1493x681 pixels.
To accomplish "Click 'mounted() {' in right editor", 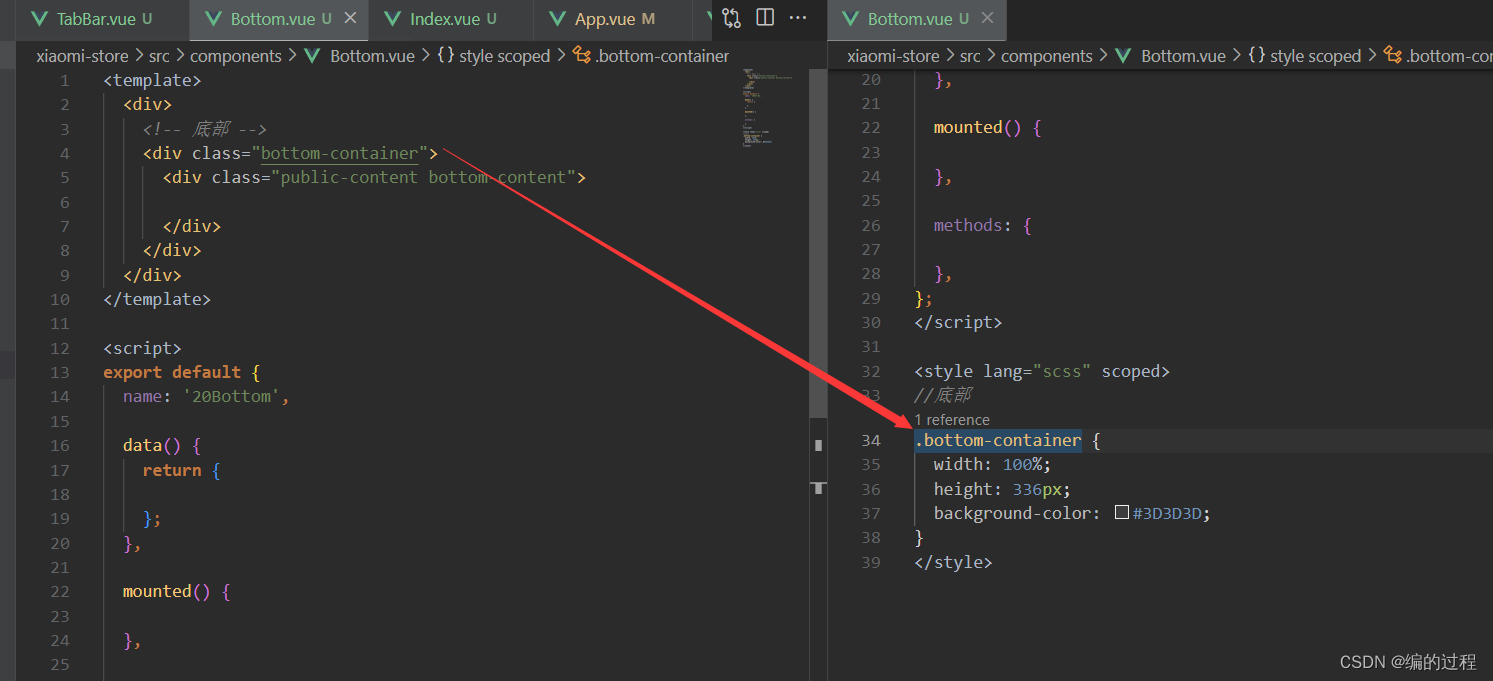I will [988, 127].
